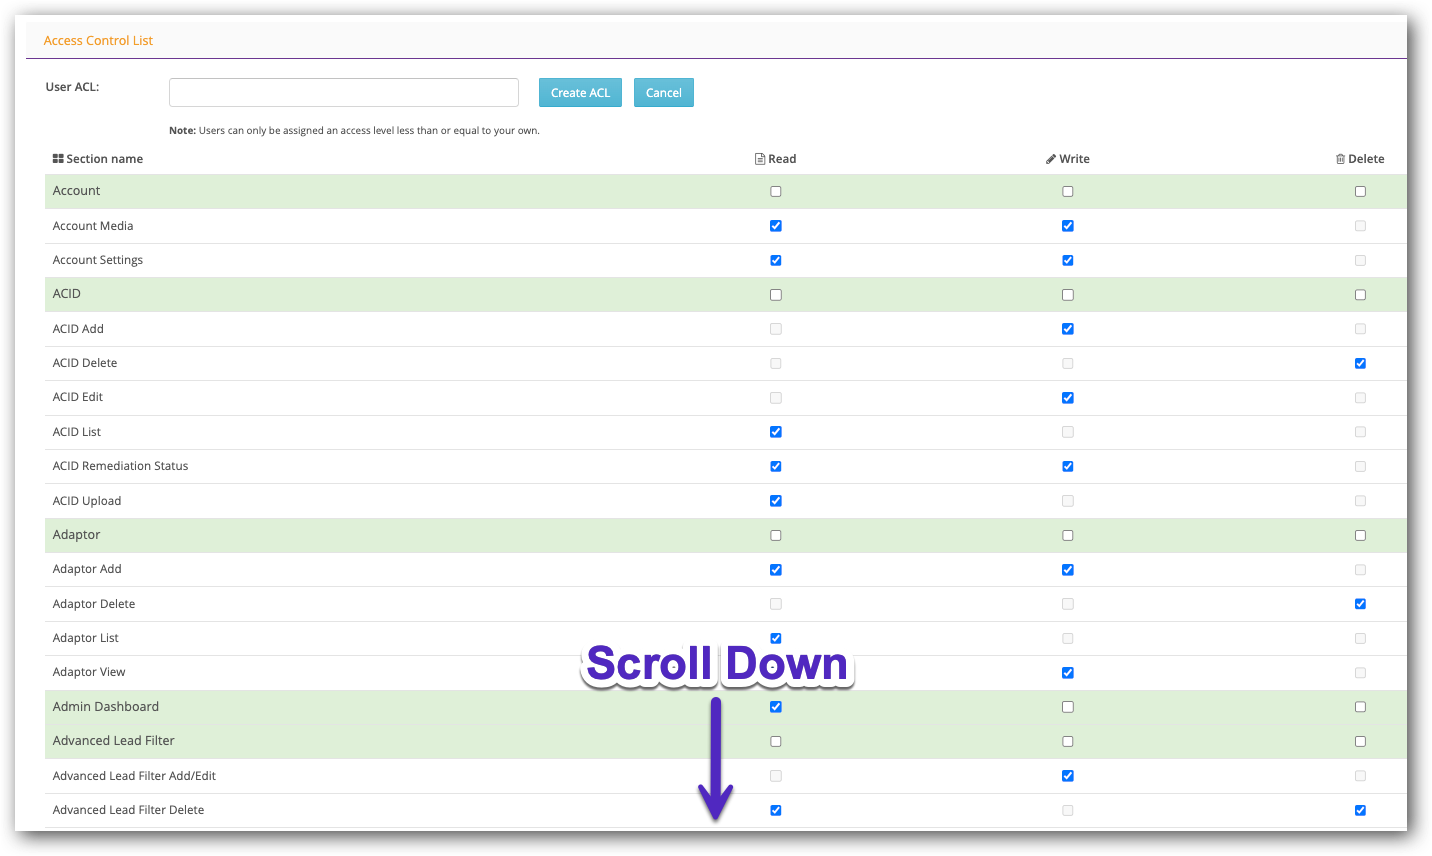Viewport: 1432px width, 856px height.
Task: Disable Write permission for Adaptor View
Action: tap(1067, 672)
